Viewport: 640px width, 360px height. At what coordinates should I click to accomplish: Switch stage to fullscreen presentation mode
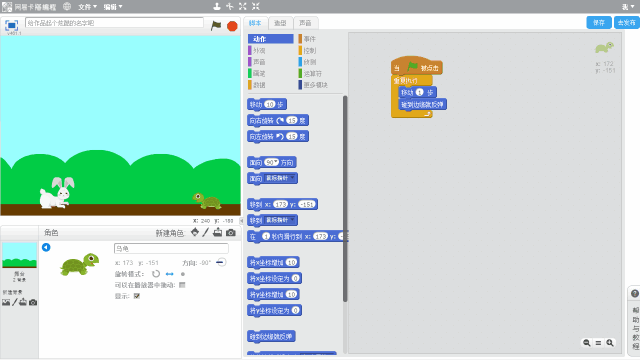tap(11, 25)
